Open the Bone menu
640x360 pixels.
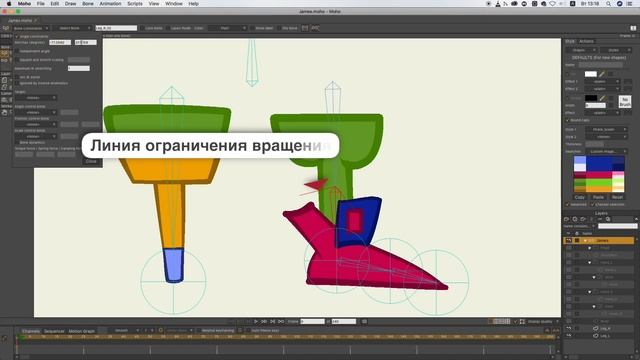88,4
